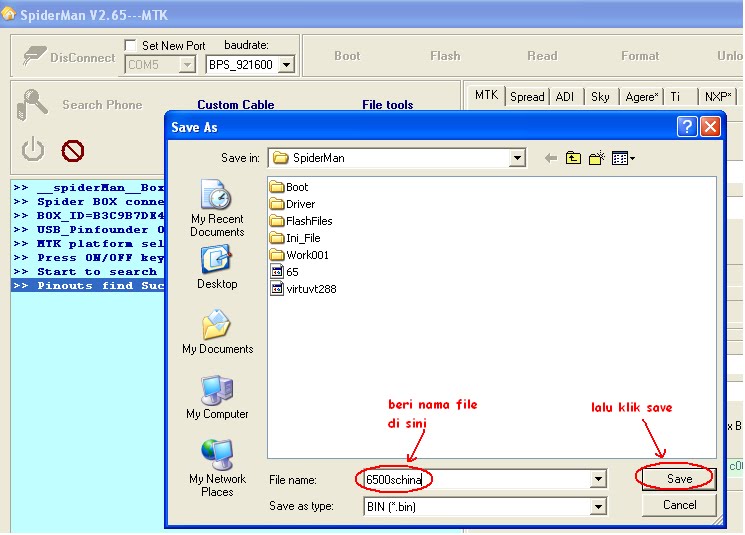Click the File tools link
The image size is (745, 535).
click(x=388, y=105)
